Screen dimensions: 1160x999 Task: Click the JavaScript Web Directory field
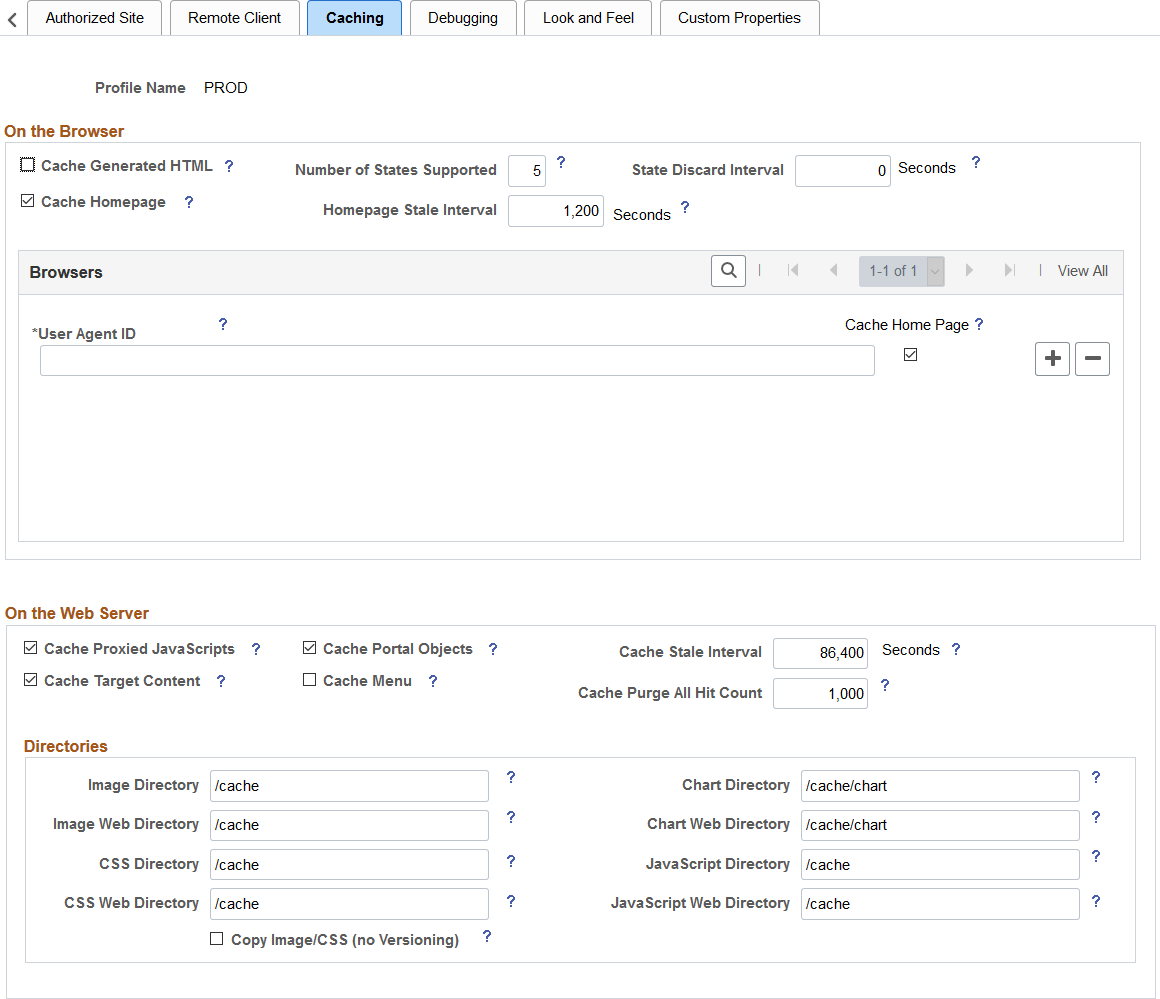click(x=940, y=904)
